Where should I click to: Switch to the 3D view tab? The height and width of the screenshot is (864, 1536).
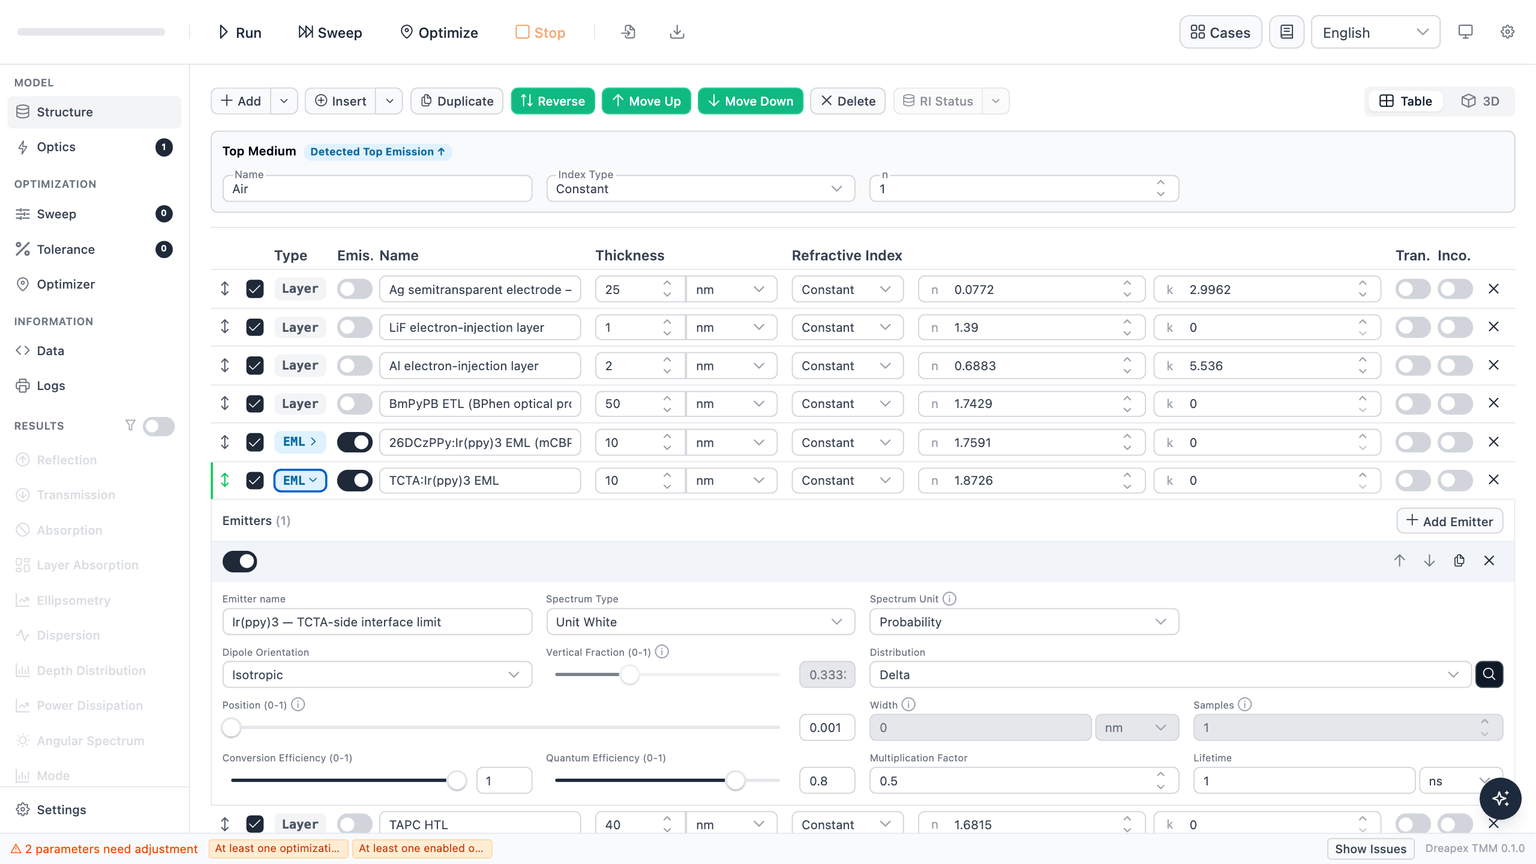click(1480, 101)
